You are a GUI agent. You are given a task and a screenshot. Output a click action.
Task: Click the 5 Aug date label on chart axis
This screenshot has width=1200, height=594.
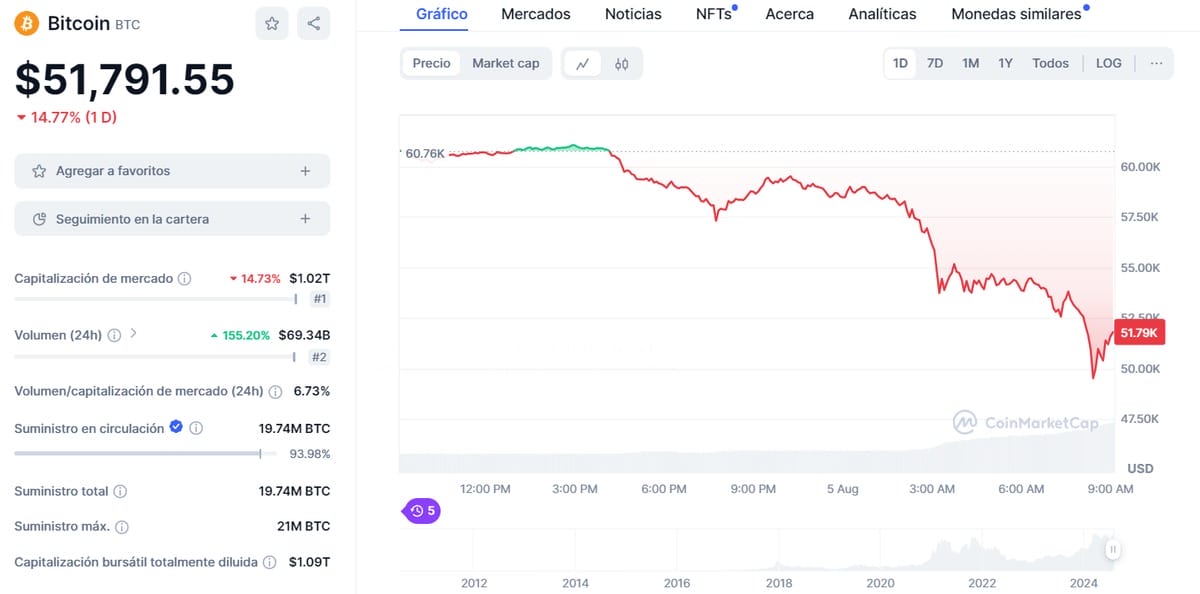[842, 489]
